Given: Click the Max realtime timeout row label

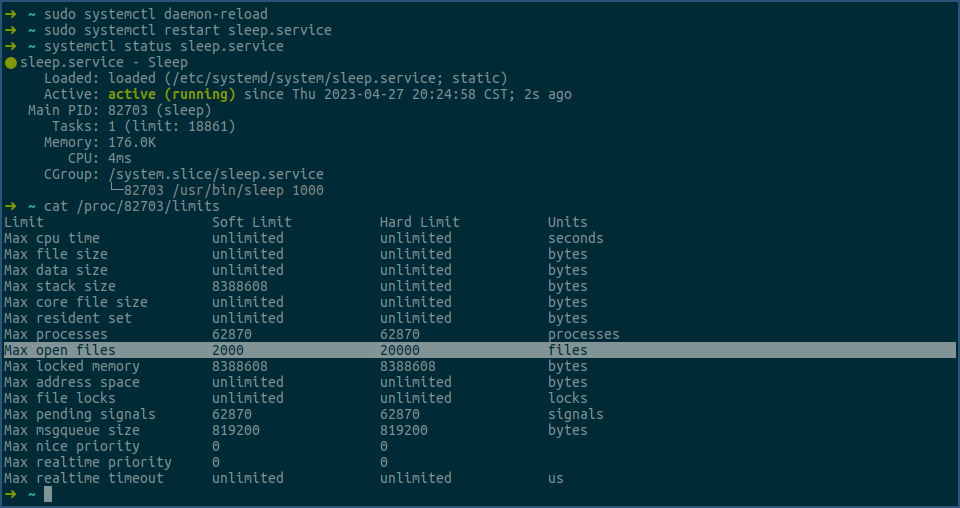Looking at the screenshot, I should tap(84, 478).
